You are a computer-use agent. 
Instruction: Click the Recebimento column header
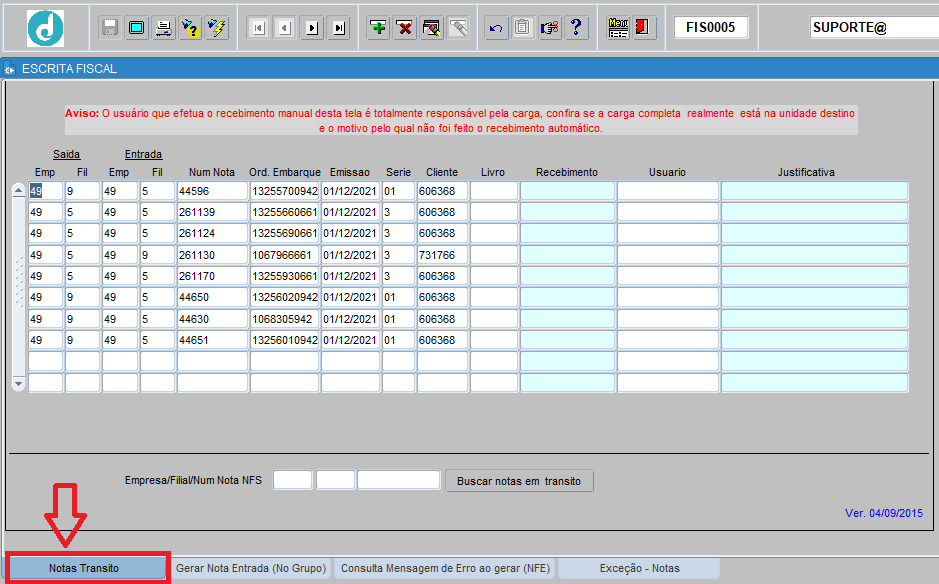coord(567,173)
